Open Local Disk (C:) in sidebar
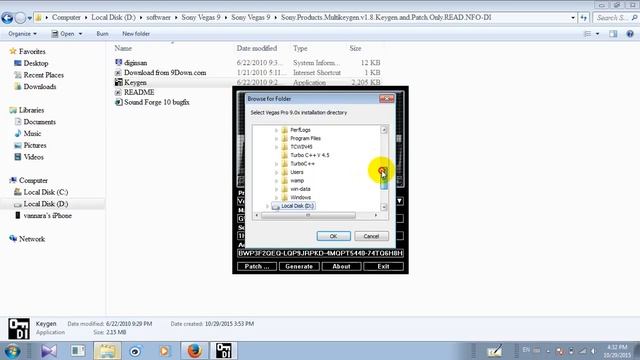The image size is (640, 360). click(x=45, y=192)
